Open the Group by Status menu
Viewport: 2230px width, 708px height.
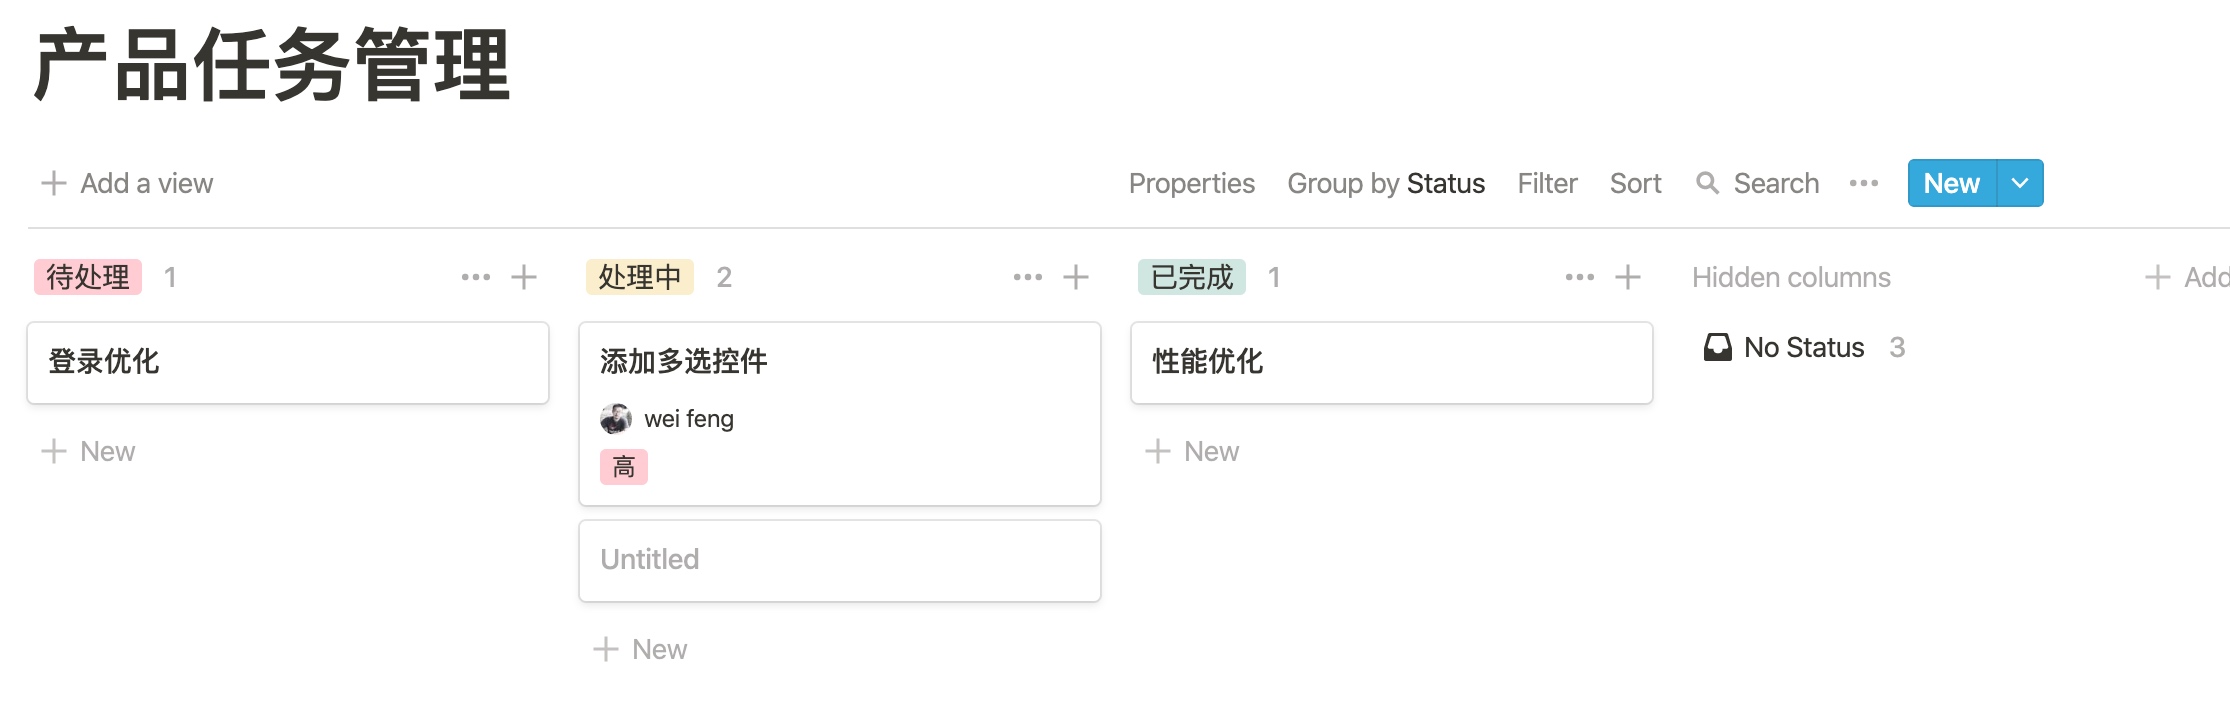click(1386, 183)
